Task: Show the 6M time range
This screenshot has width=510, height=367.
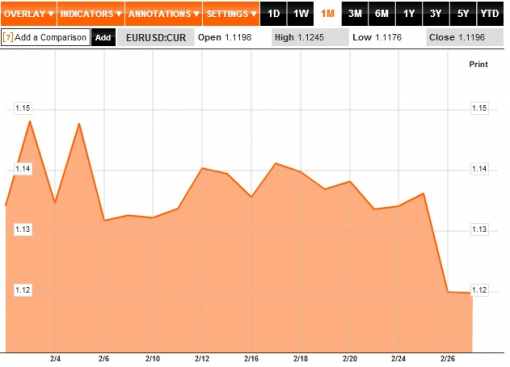Action: tap(382, 14)
